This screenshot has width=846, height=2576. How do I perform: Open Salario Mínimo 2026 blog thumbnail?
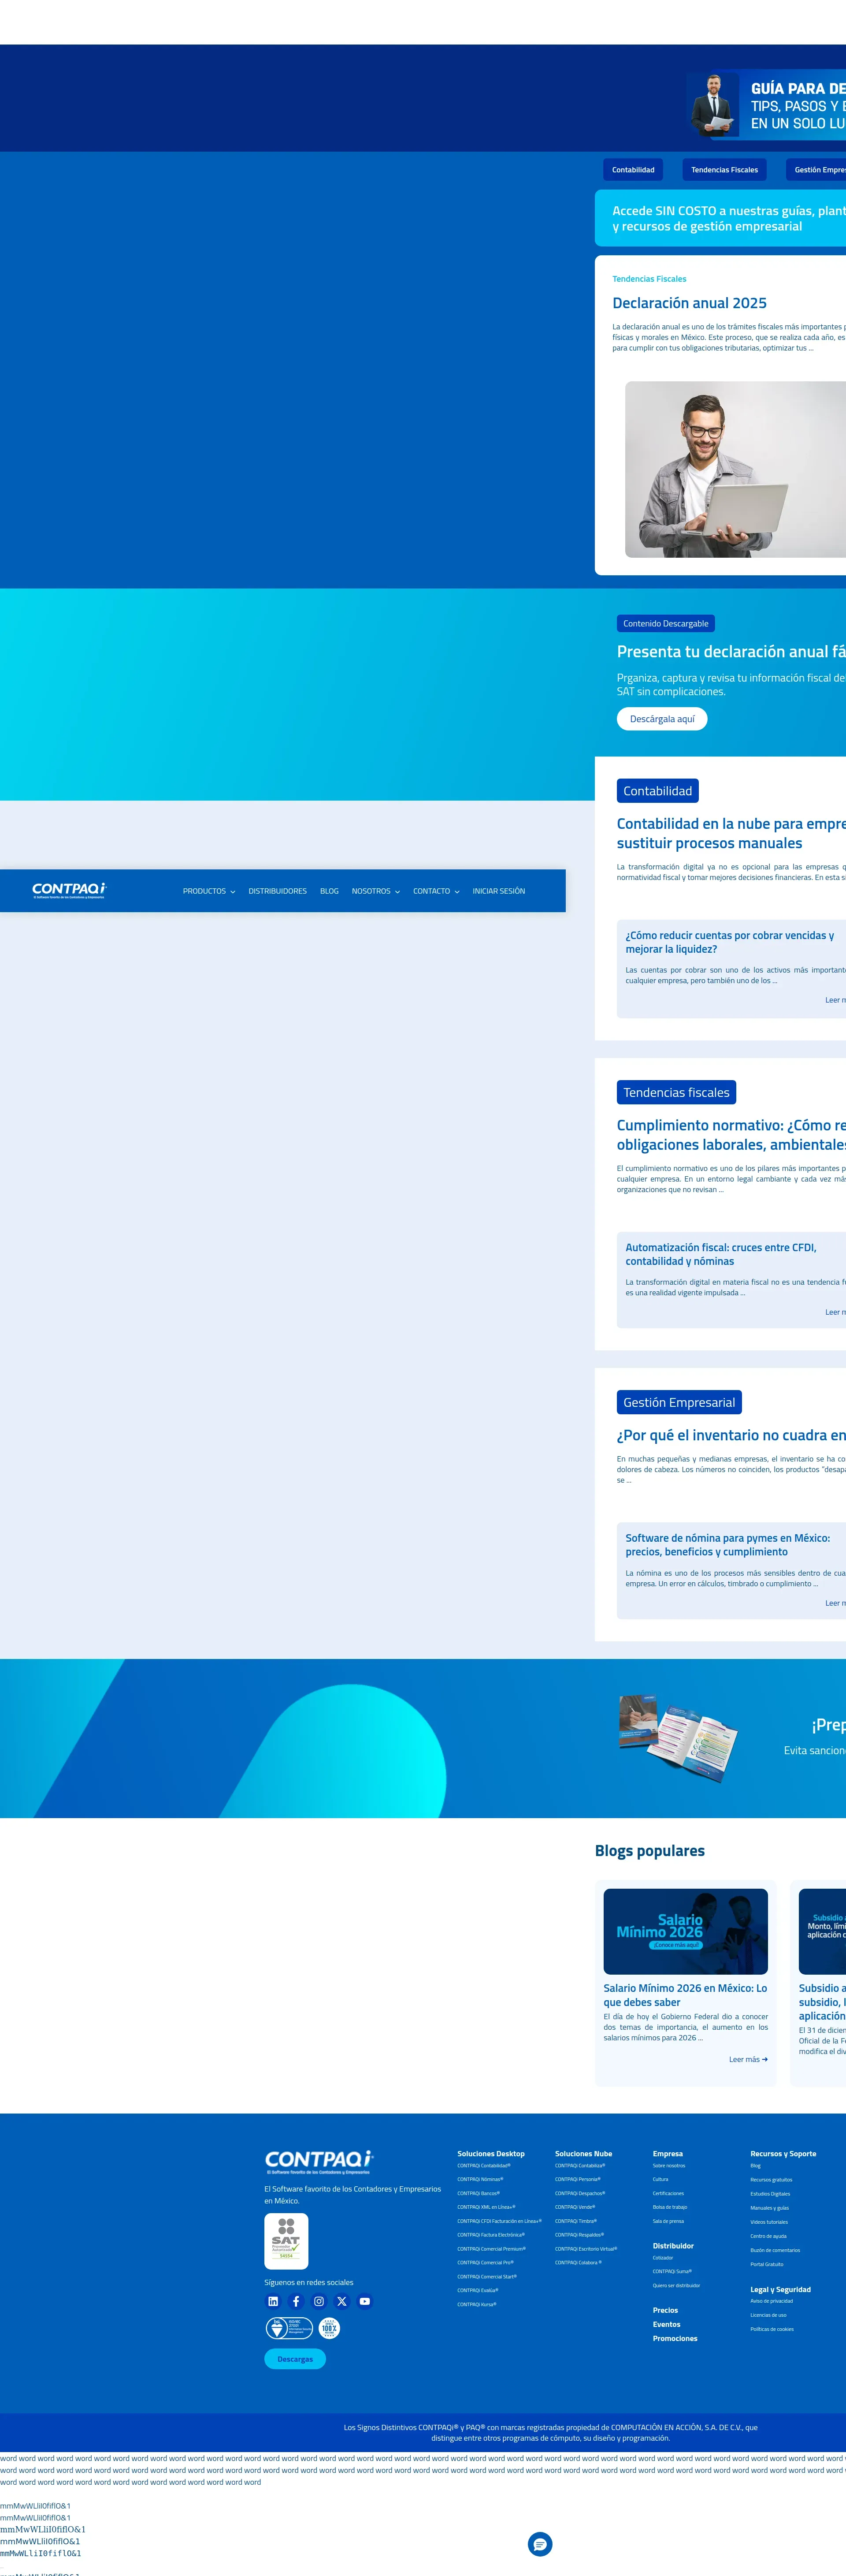pos(685,1931)
